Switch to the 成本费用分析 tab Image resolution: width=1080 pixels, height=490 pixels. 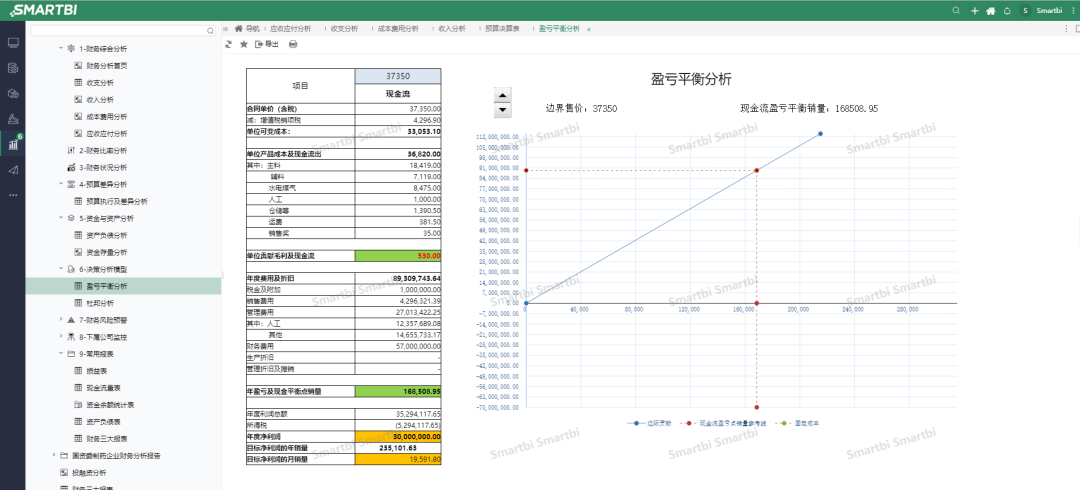(x=397, y=29)
